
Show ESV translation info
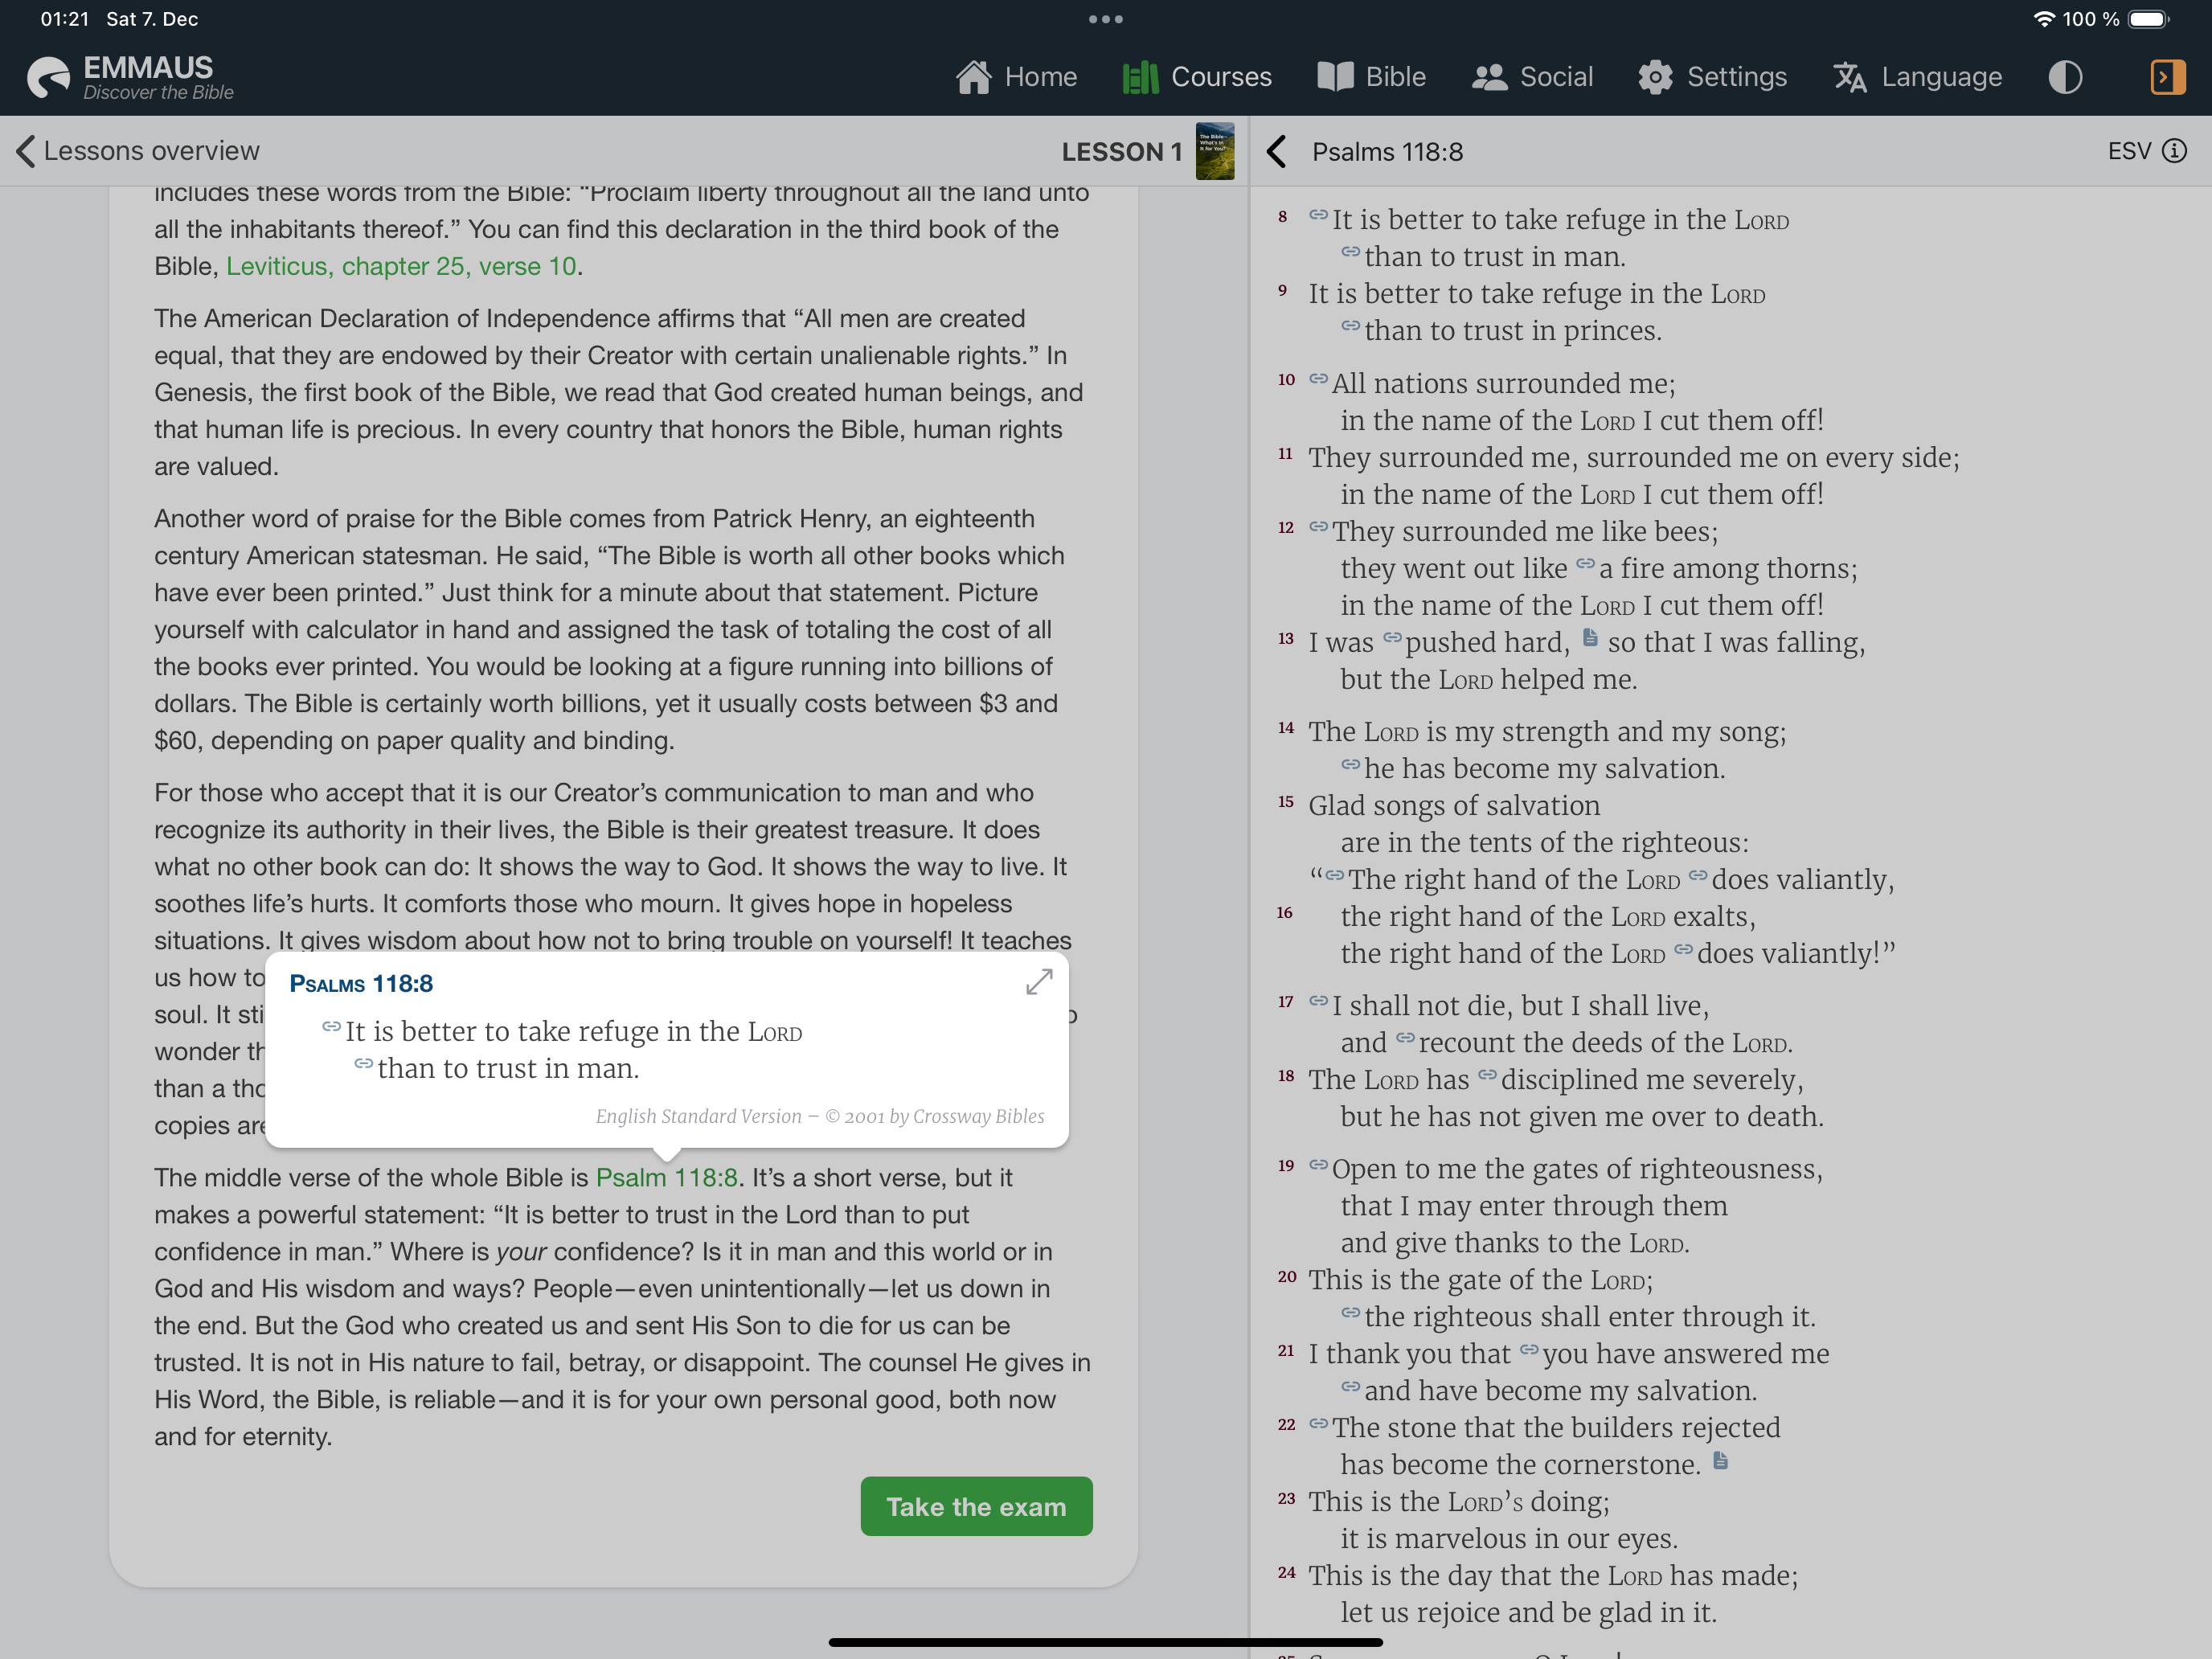tap(2174, 151)
